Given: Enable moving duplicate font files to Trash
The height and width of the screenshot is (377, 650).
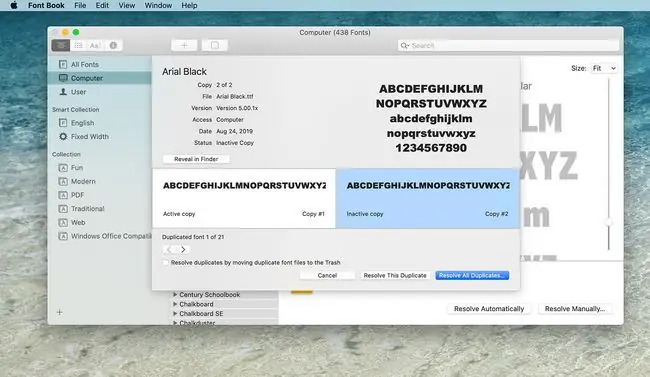Looking at the screenshot, I should (x=166, y=263).
